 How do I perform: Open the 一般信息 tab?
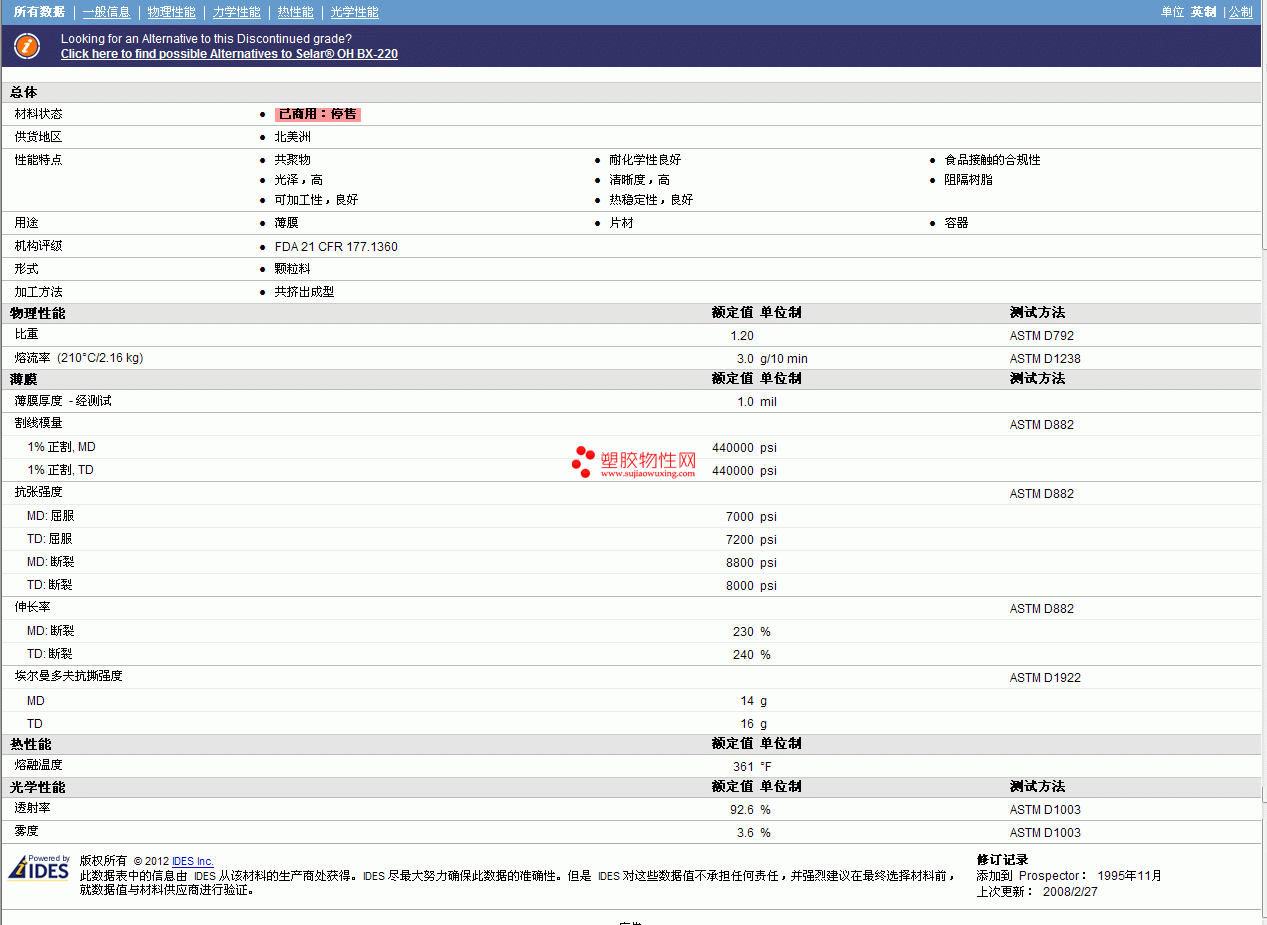tap(107, 12)
